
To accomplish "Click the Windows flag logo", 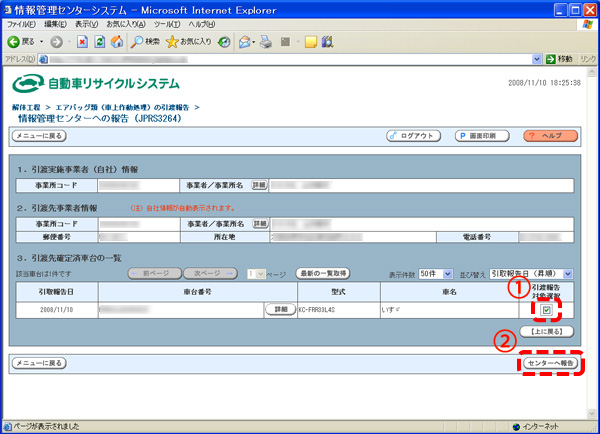I will pos(587,24).
